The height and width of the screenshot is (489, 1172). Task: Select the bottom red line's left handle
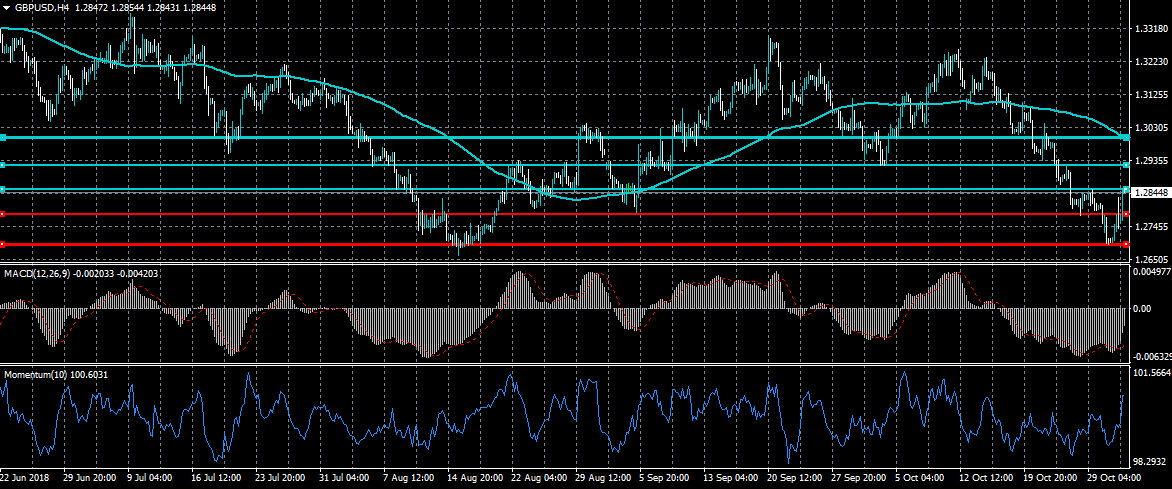pyautogui.click(x=3, y=244)
